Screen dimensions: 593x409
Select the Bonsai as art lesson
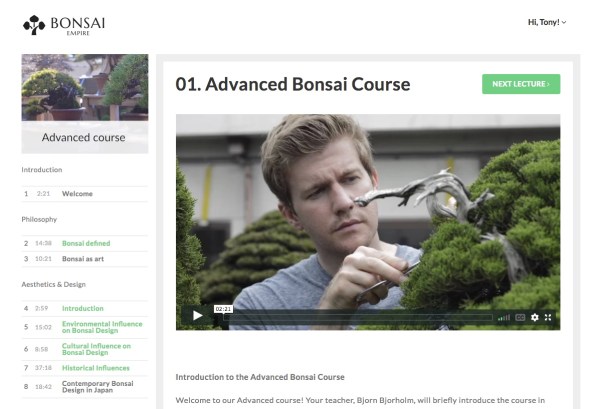(85, 259)
